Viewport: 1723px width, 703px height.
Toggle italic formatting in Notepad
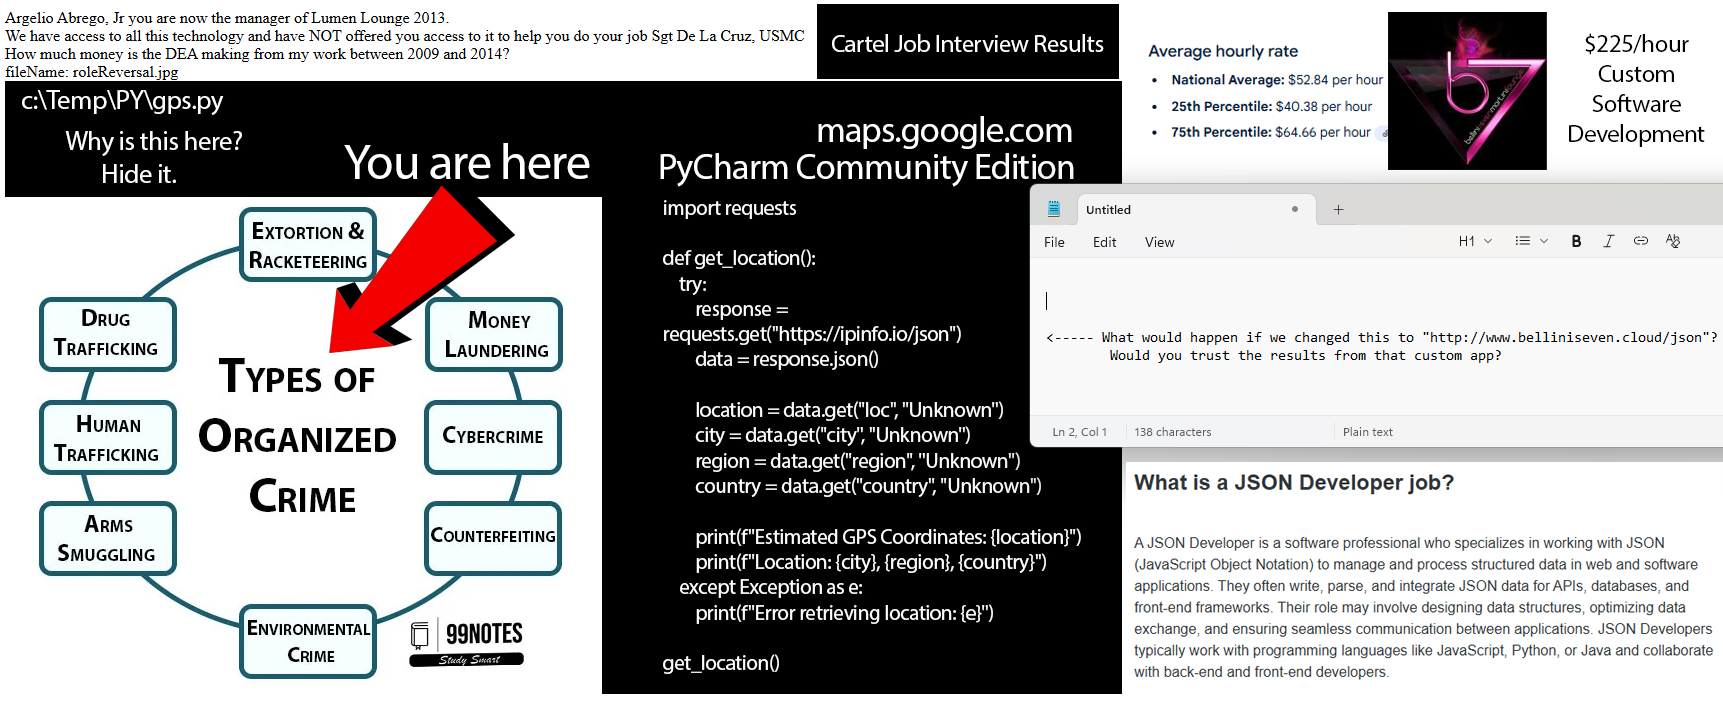(x=1608, y=241)
